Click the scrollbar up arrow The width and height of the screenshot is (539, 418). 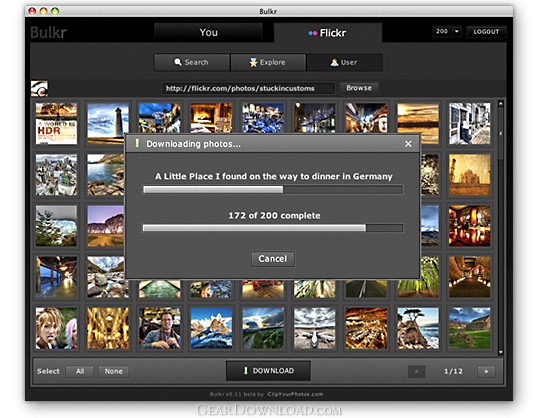500,103
